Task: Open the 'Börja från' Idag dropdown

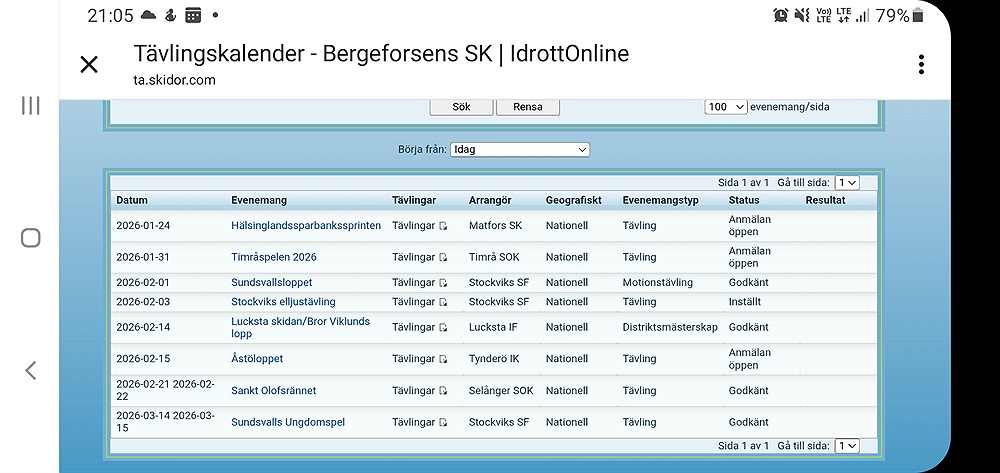Action: (x=520, y=150)
